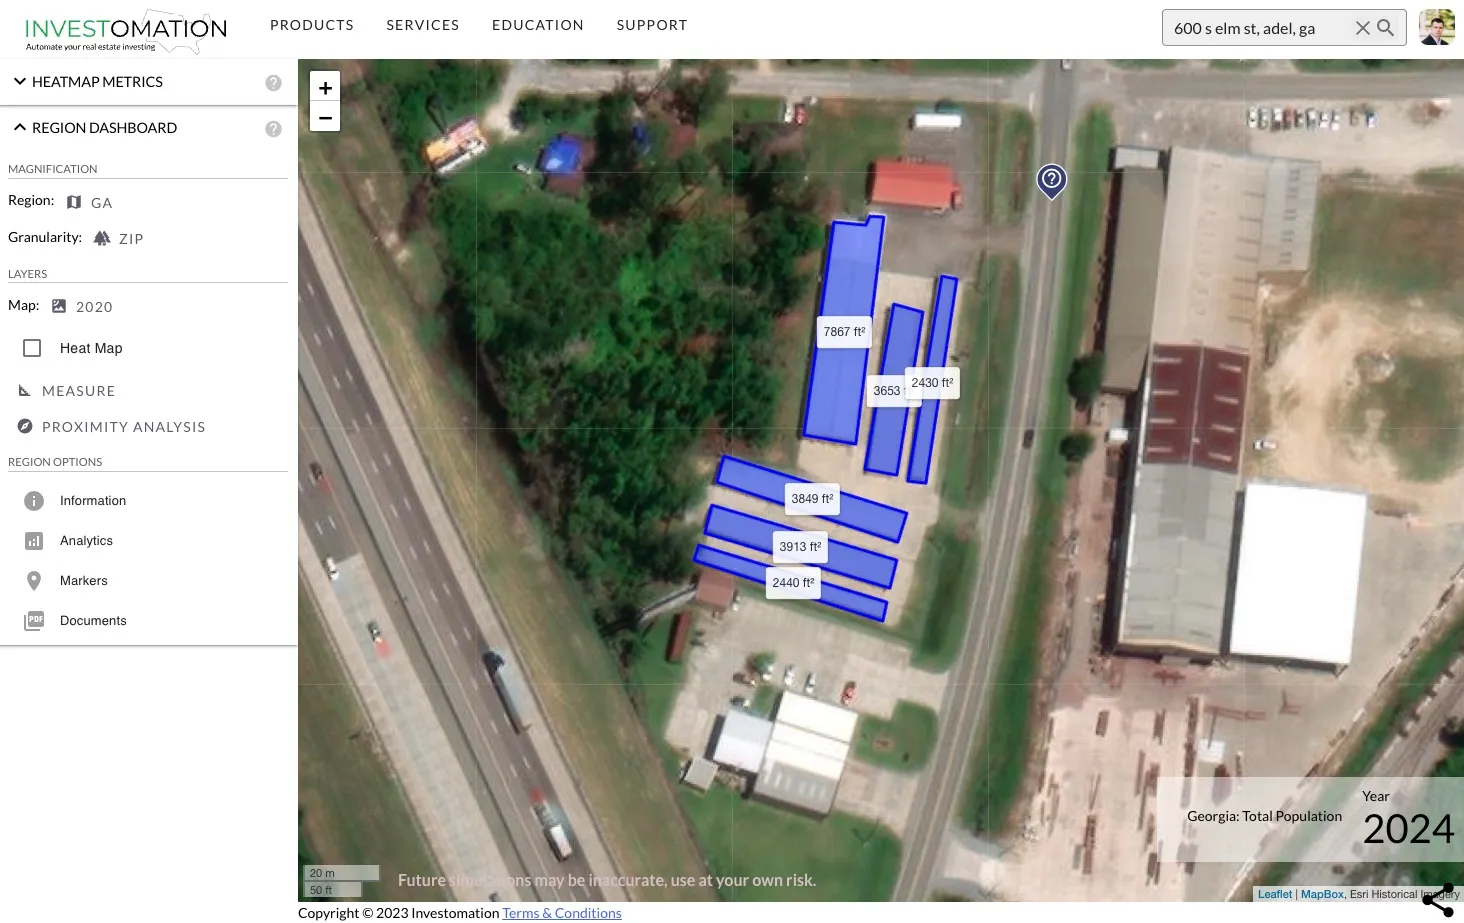The image size is (1464, 923).
Task: Open the Terms & Conditions link
Action: (x=561, y=912)
